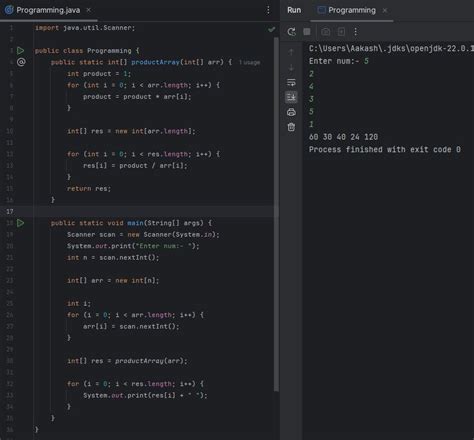Image resolution: width=474 pixels, height=440 pixels.
Task: Run class Programming from gutter arrow
Action: point(20,51)
